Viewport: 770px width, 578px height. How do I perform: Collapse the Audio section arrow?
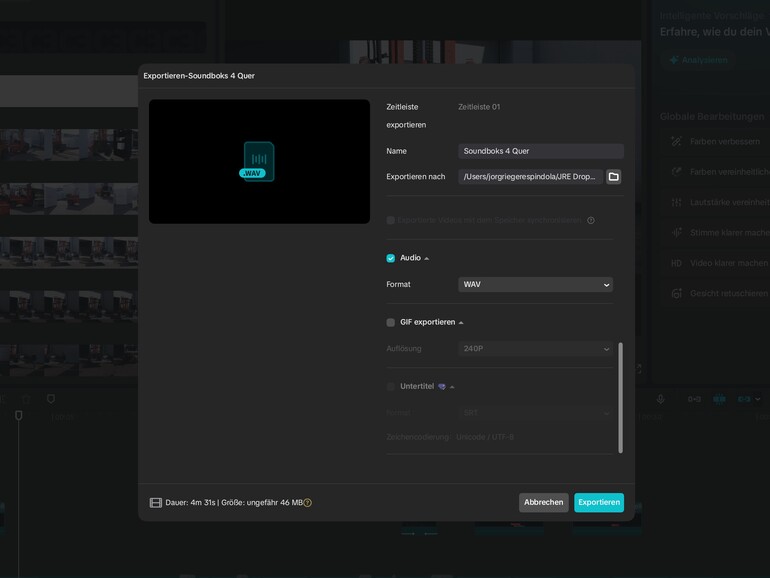[427, 259]
